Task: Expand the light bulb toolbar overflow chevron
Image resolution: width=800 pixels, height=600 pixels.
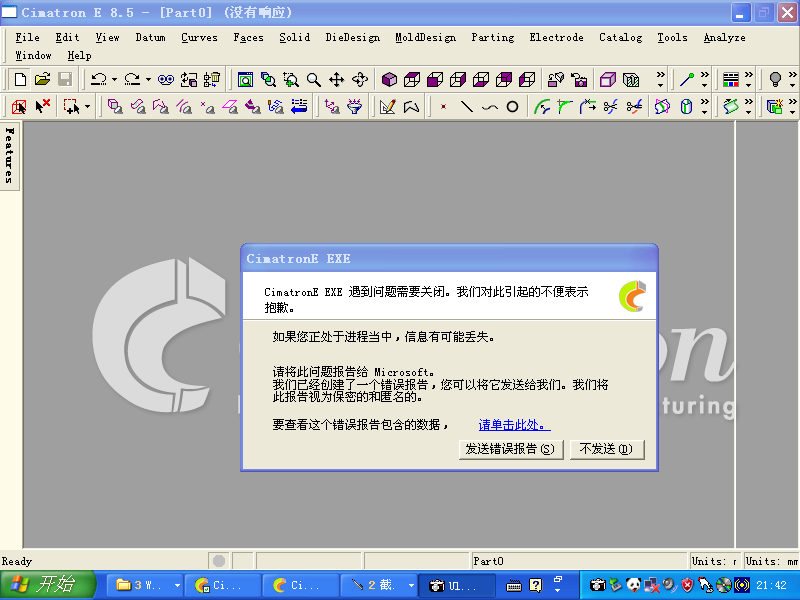Action: click(792, 79)
